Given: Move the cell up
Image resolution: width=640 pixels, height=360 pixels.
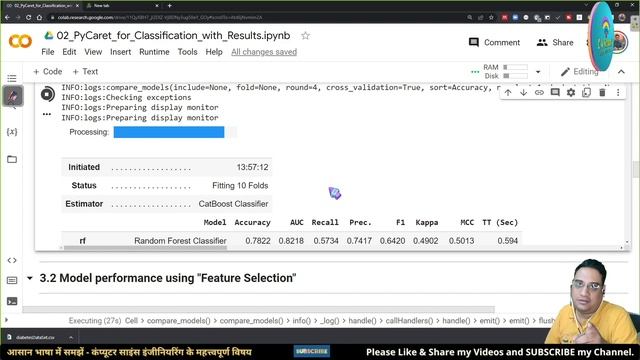Looking at the screenshot, I should pos(508,93).
